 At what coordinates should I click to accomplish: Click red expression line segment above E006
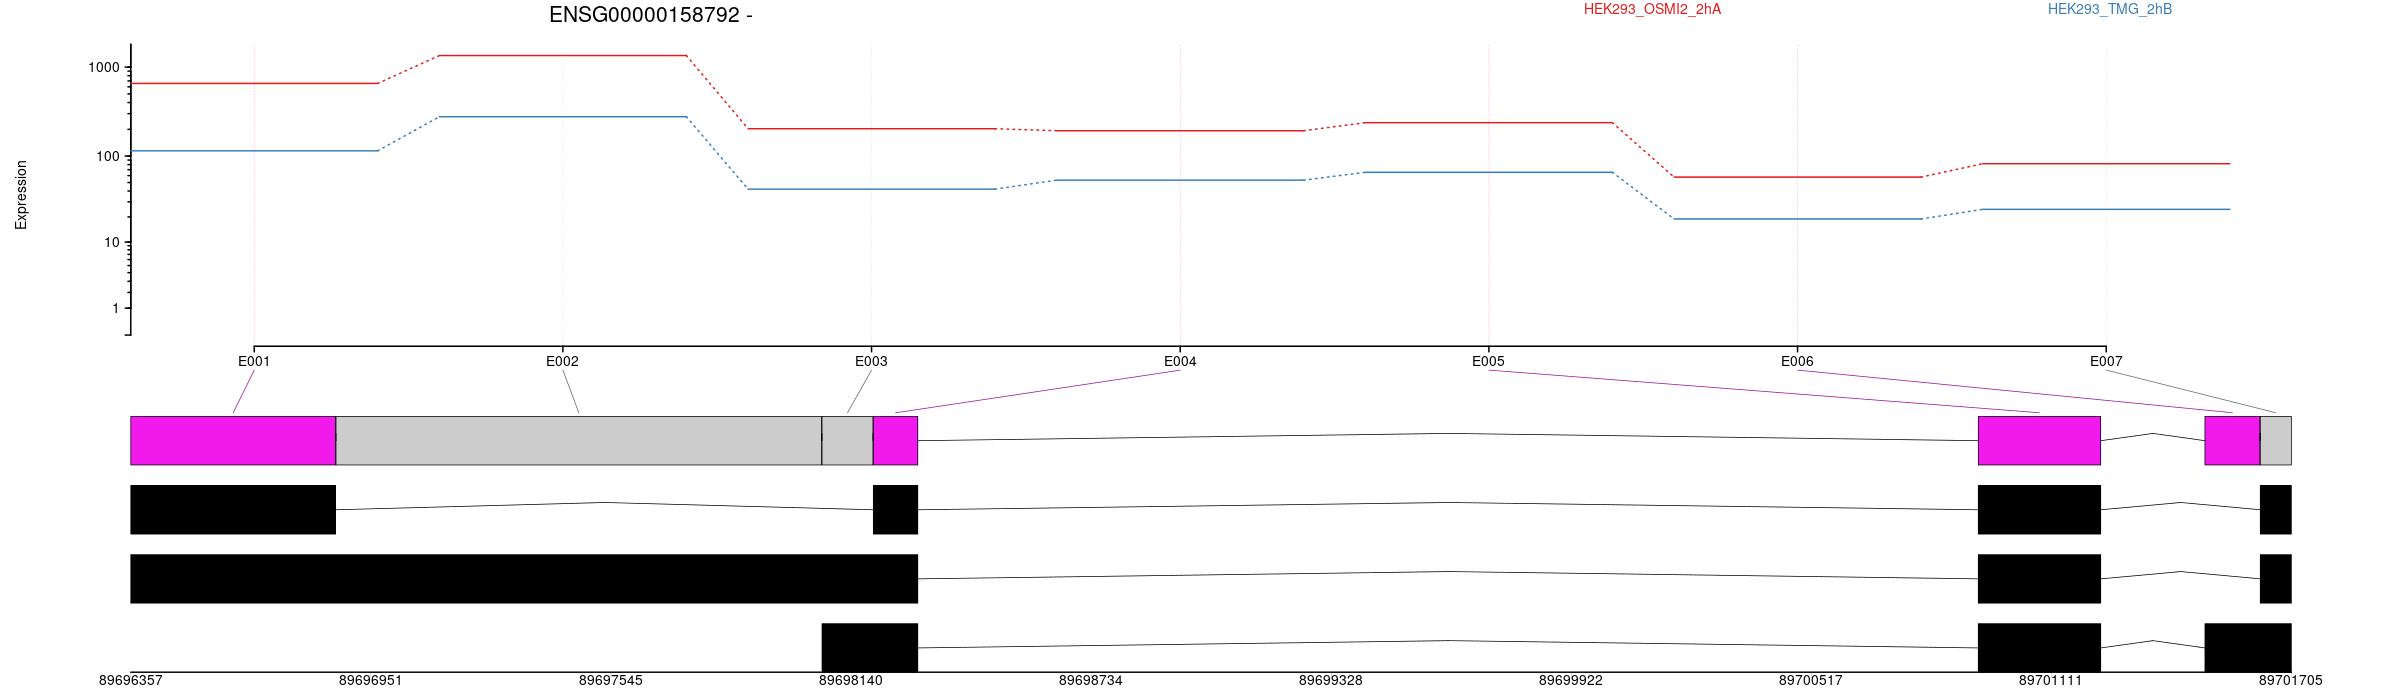coord(1797,177)
